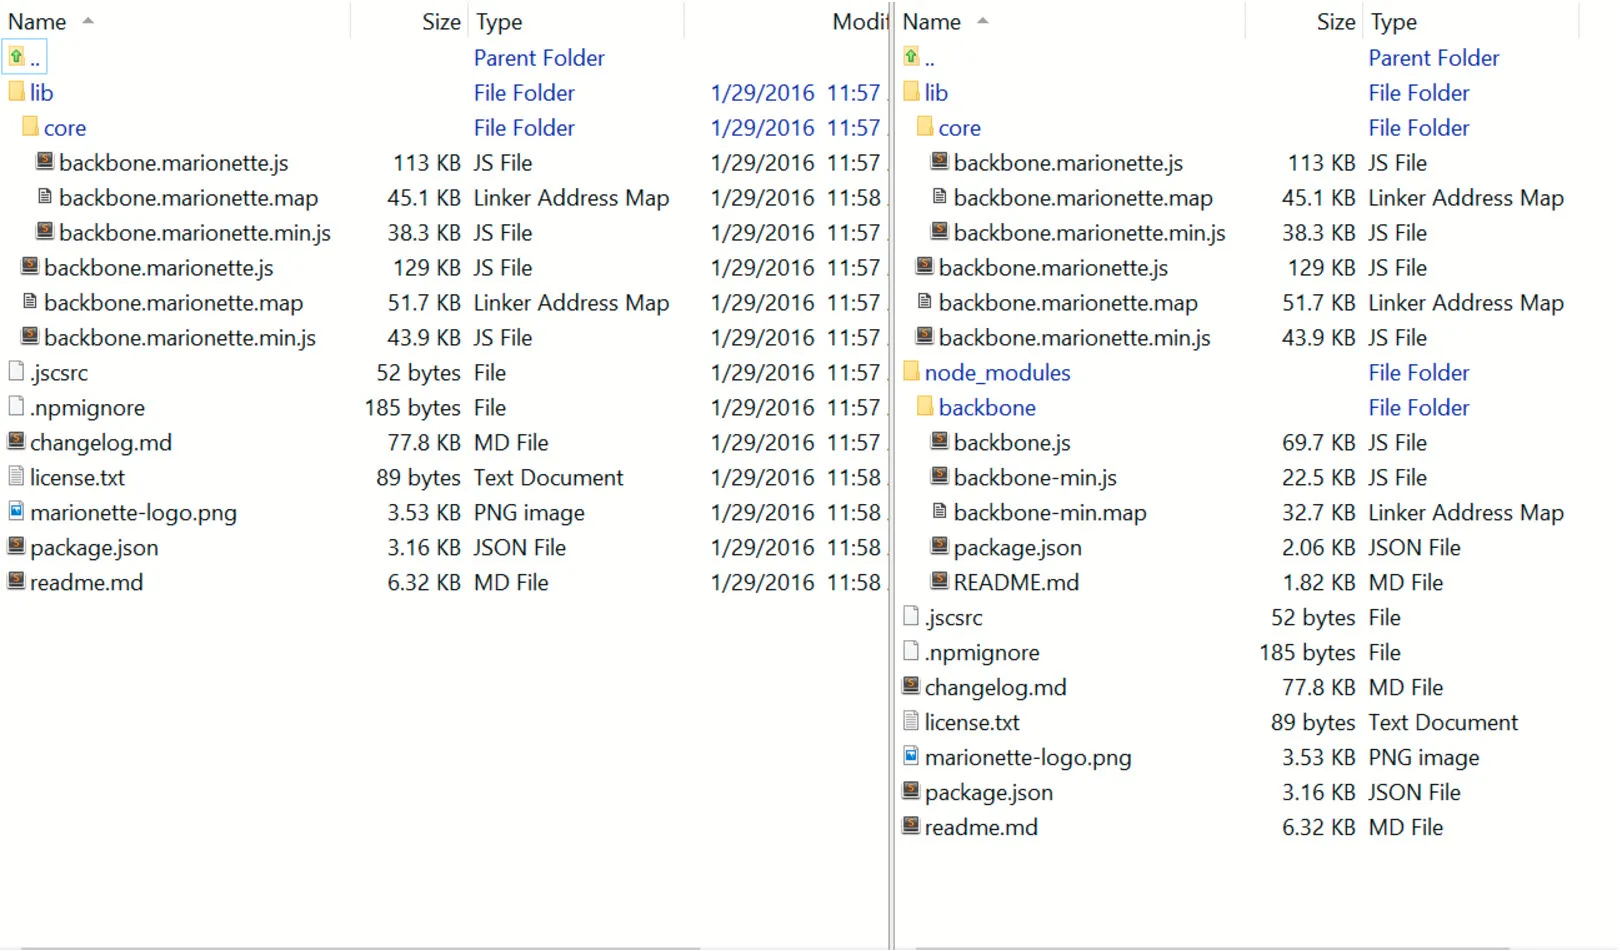1620x951 pixels.
Task: Select 51.7 KB backbone.marionette.map name in right pane
Action: coord(1069,303)
